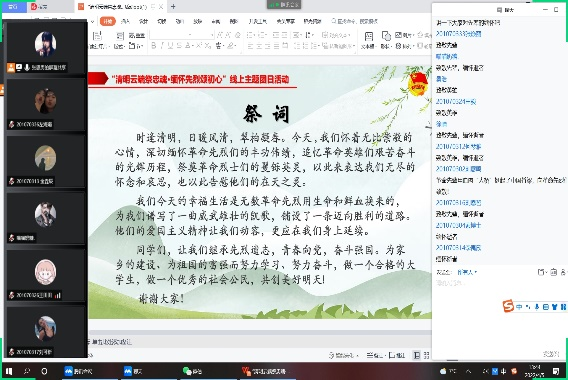Open the font name combo box
The height and width of the screenshot is (380, 568).
click(171, 35)
